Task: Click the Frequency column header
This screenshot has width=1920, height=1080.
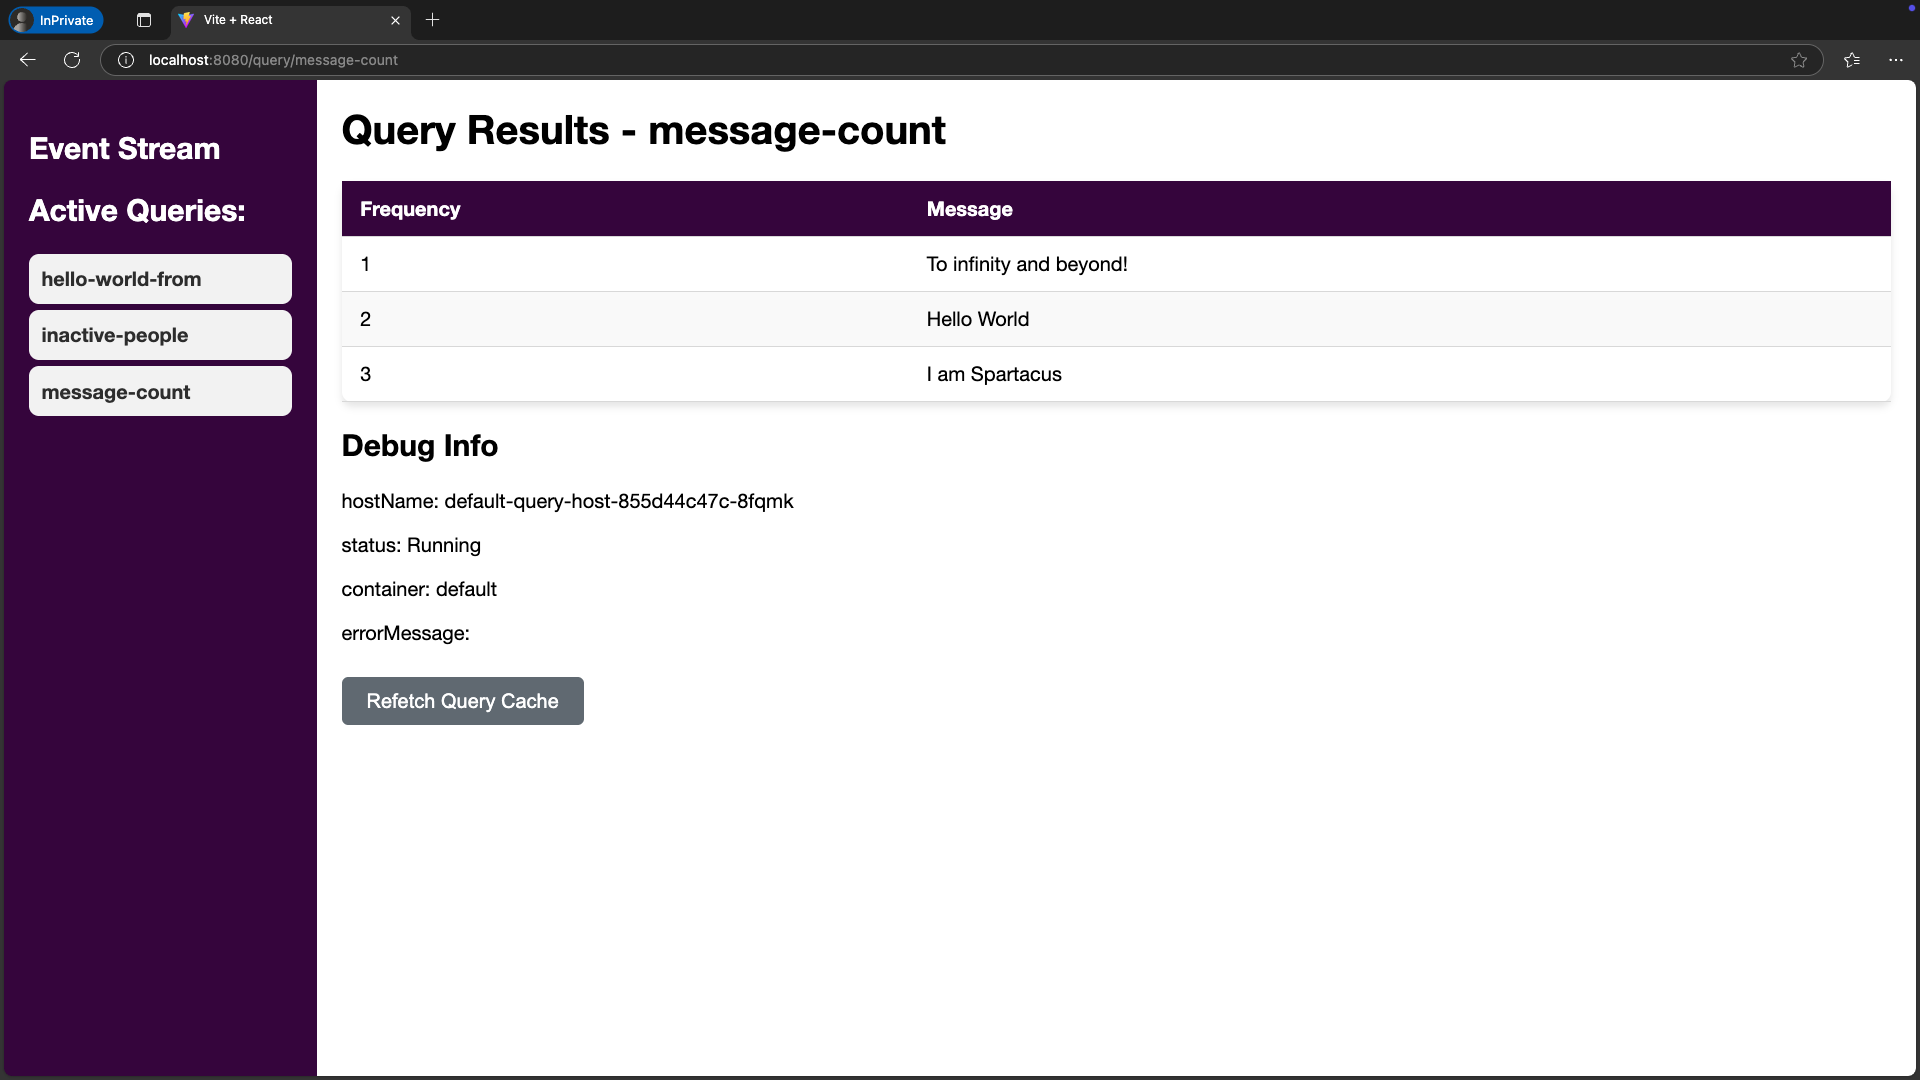Action: tap(410, 209)
